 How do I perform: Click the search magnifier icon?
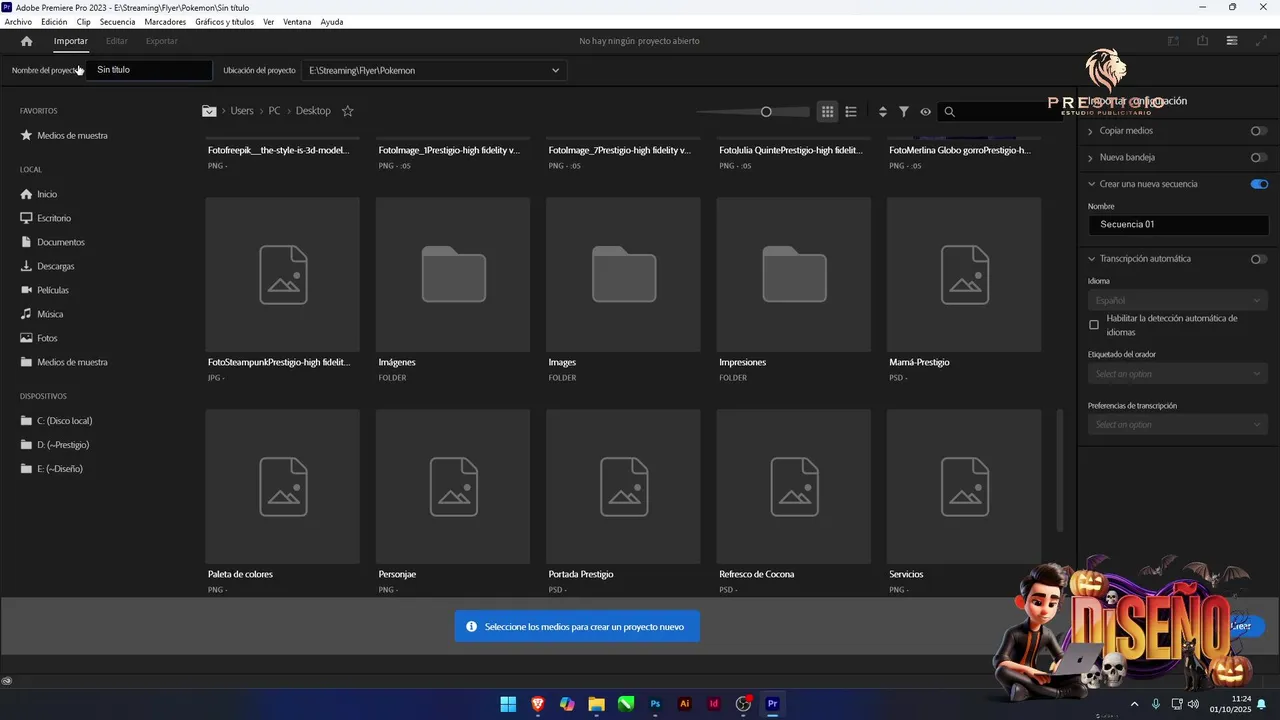(950, 112)
